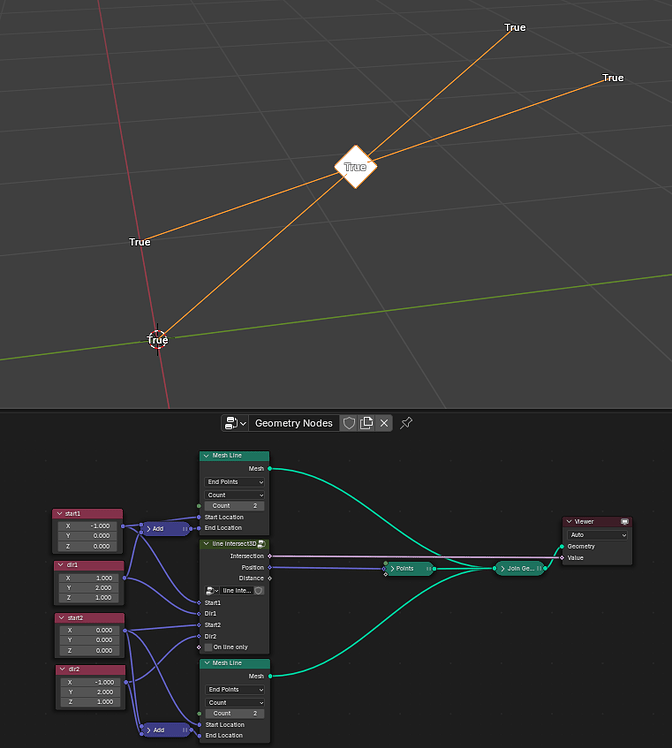Pin the current node tree
672x748 pixels.
click(406, 423)
